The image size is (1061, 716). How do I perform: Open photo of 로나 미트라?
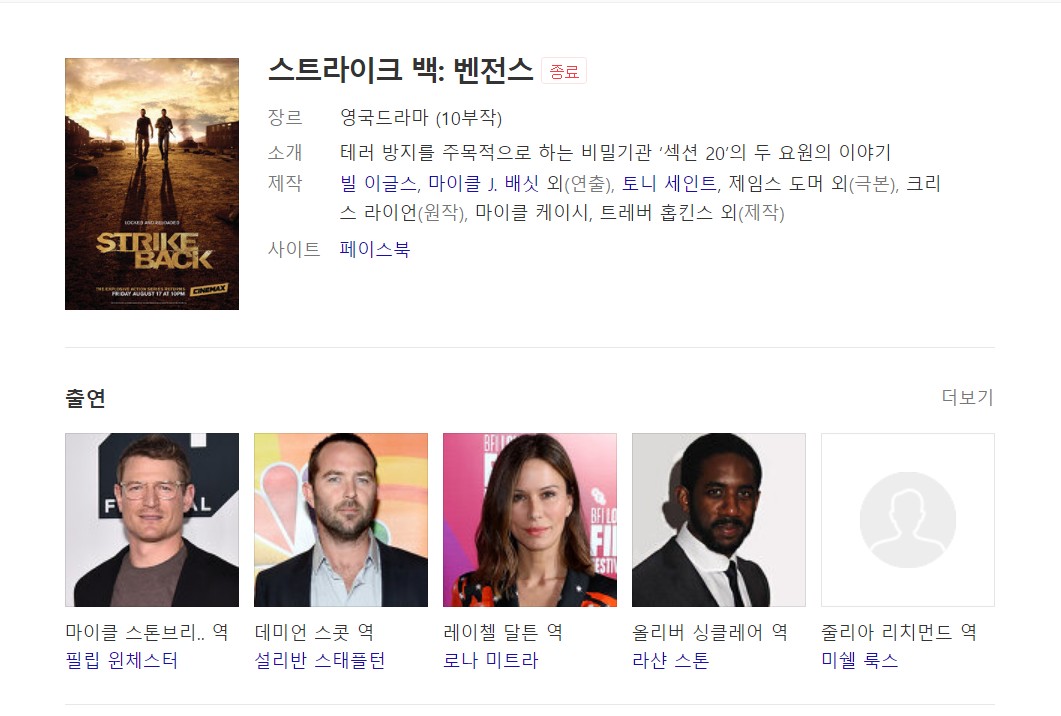530,520
